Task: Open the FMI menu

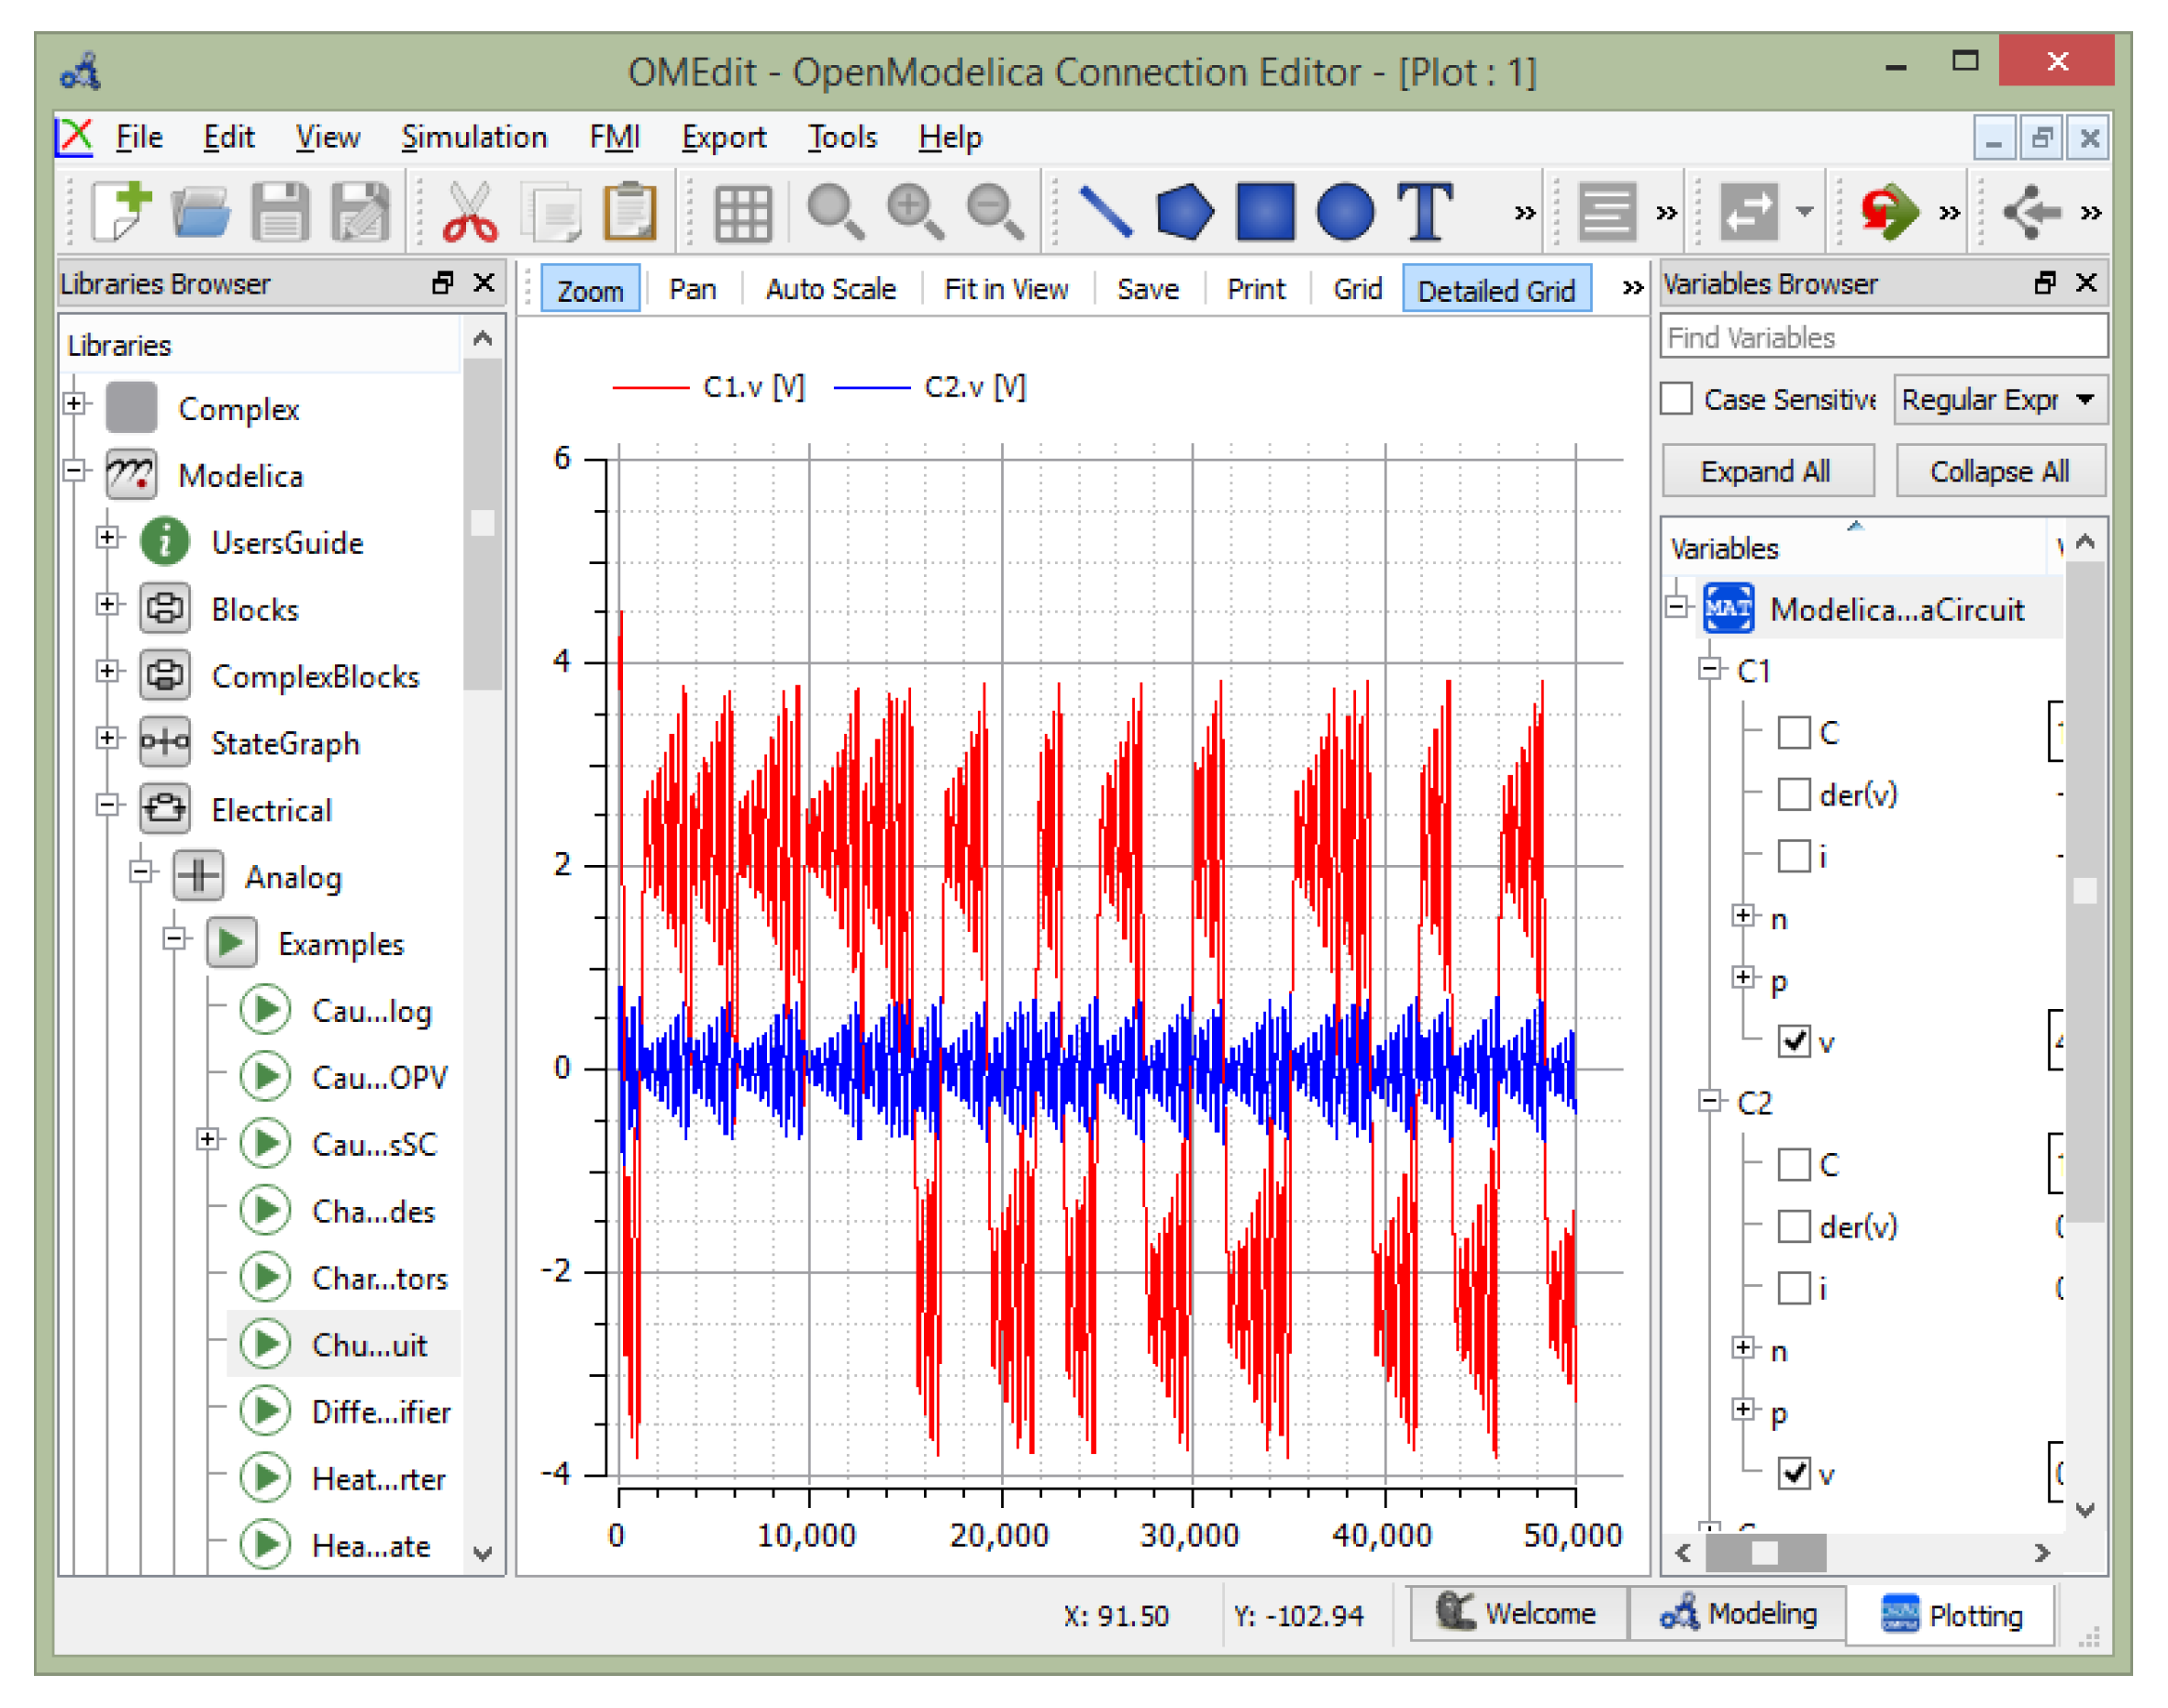Action: (615, 137)
